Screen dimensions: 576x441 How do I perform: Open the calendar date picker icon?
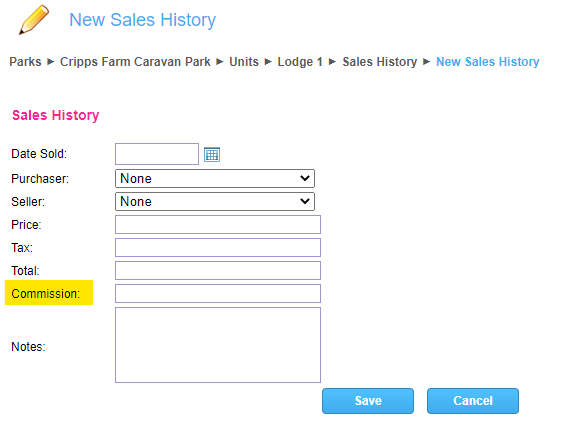point(212,154)
